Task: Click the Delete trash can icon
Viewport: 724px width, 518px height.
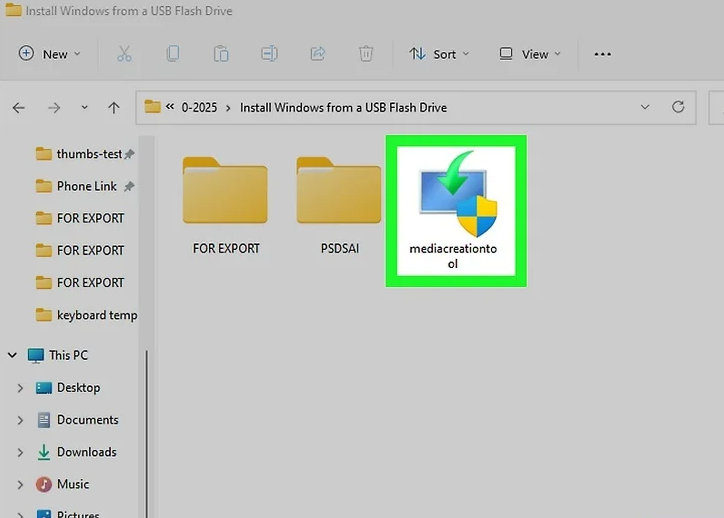Action: (x=366, y=54)
